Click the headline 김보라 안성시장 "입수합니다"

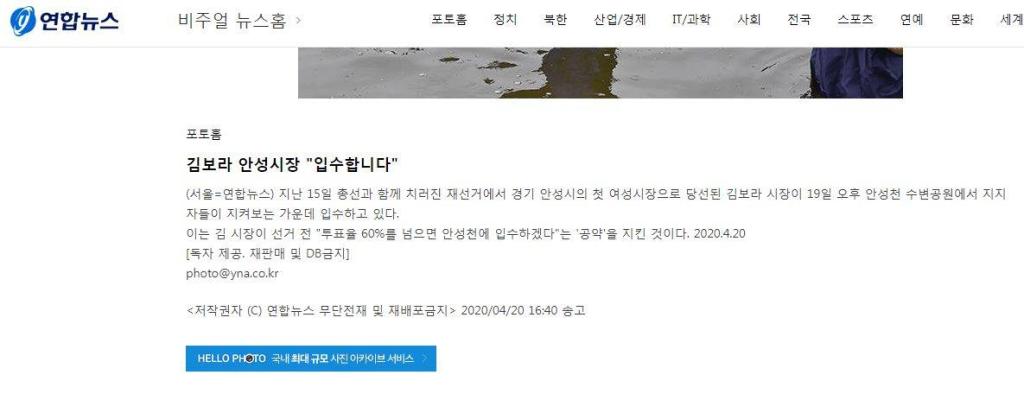pos(292,163)
